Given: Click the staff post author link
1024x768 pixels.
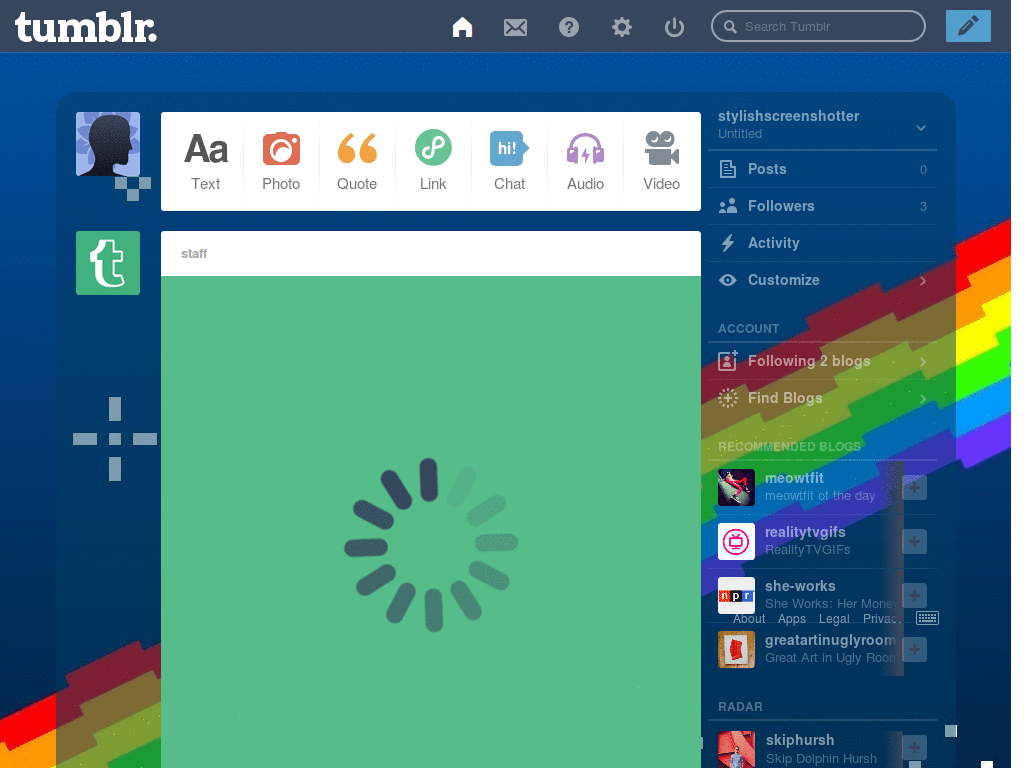Looking at the screenshot, I should click(x=194, y=253).
